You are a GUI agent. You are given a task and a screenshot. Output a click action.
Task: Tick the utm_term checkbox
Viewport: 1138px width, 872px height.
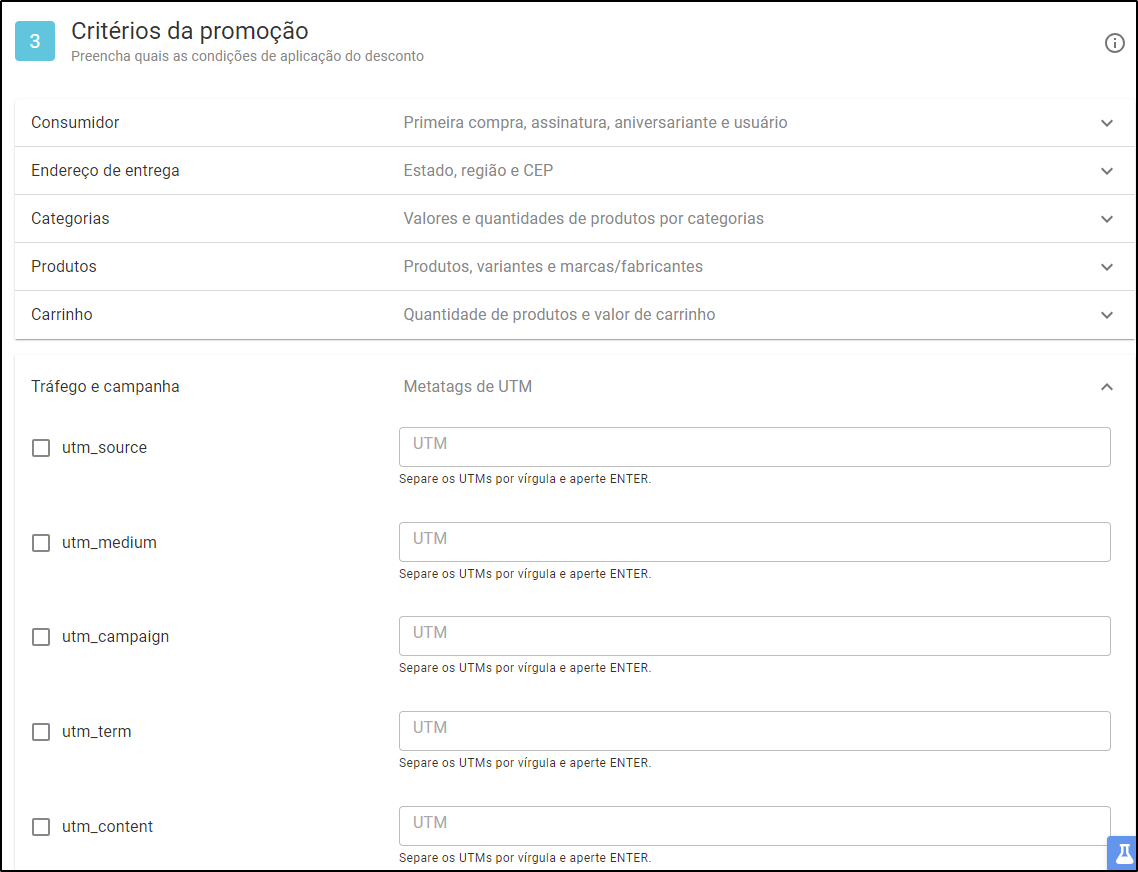(x=41, y=732)
